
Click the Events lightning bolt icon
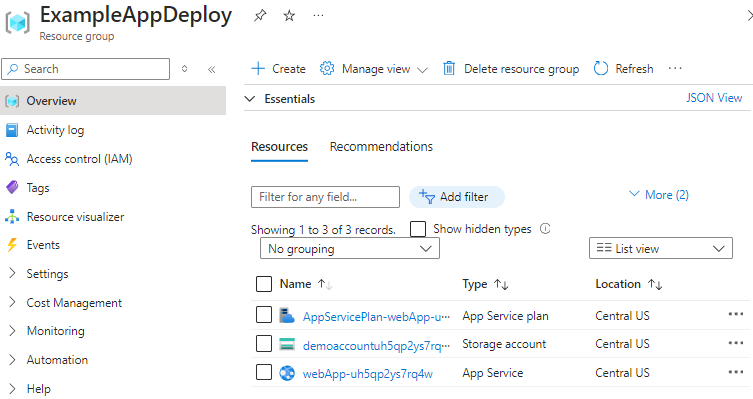(x=12, y=245)
